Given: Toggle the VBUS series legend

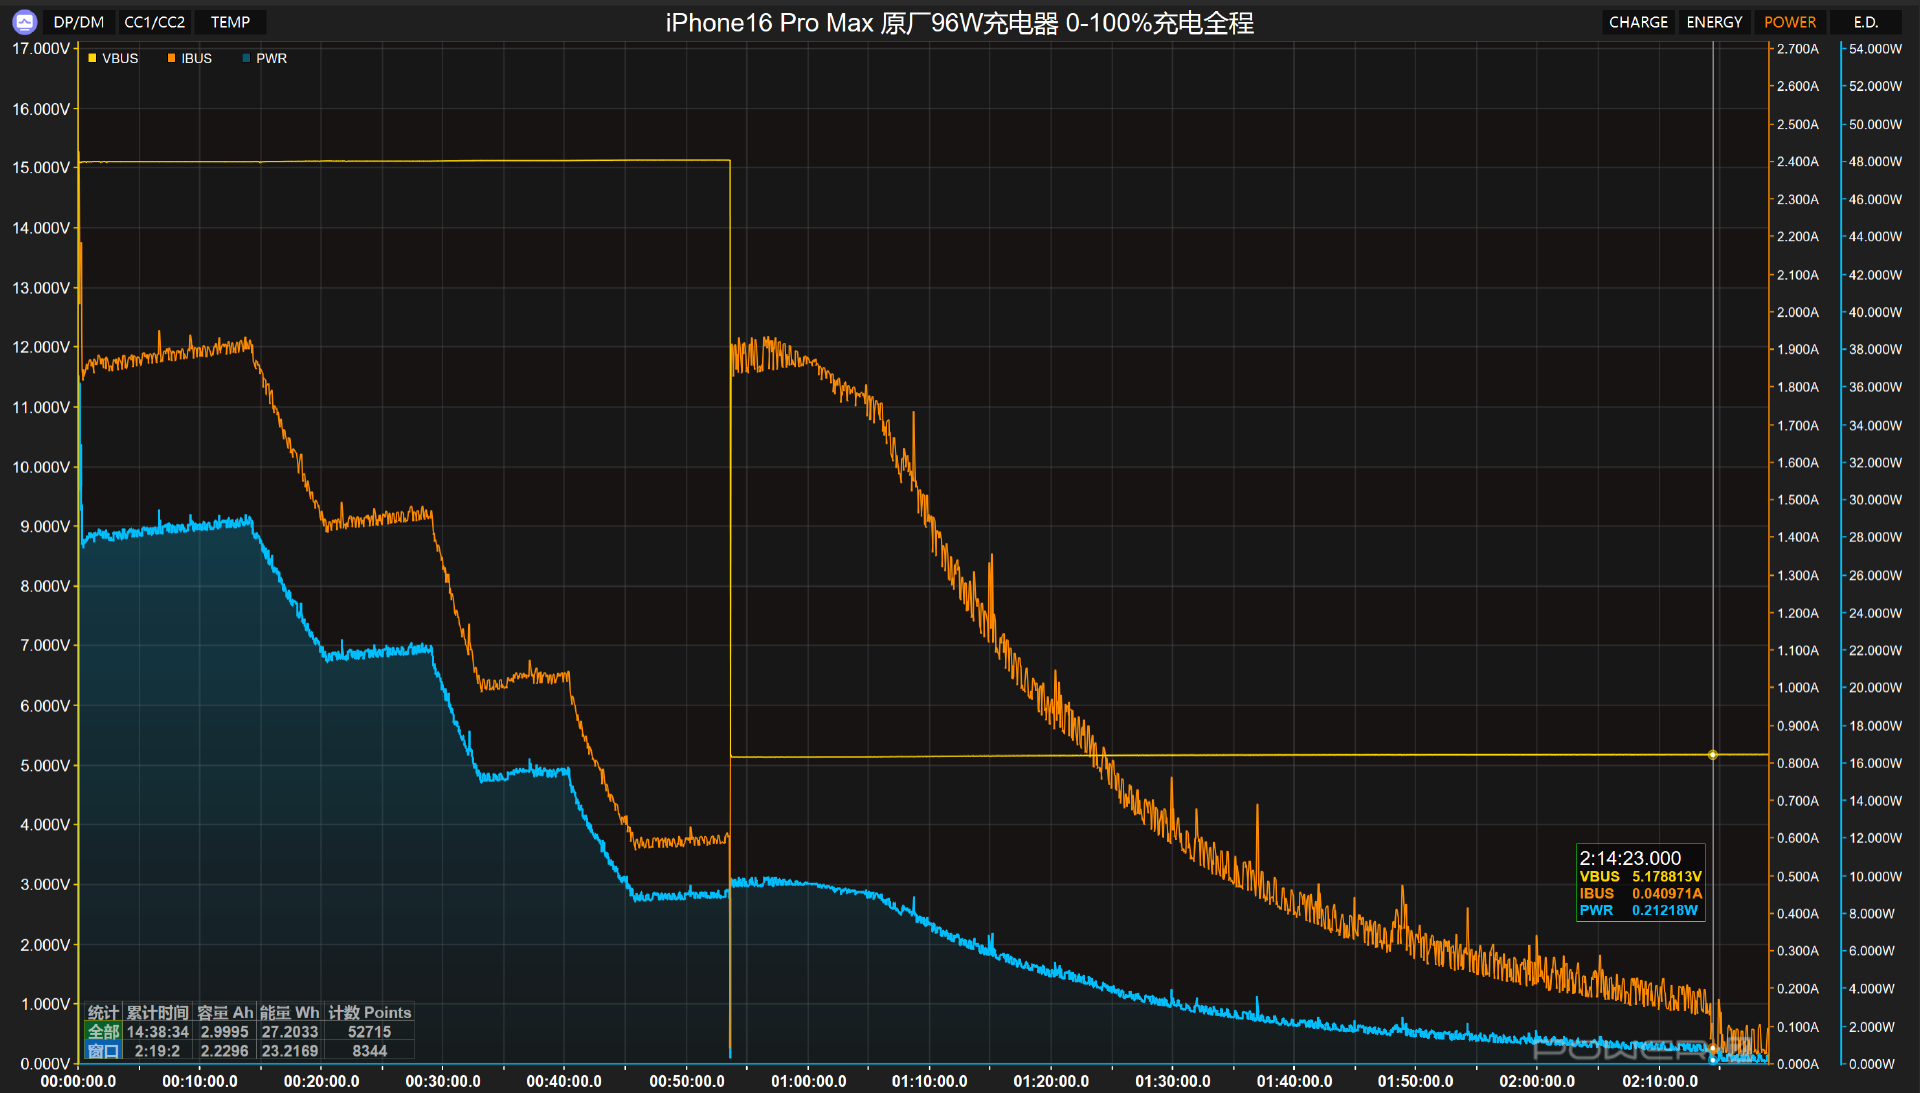Looking at the screenshot, I should point(119,58).
